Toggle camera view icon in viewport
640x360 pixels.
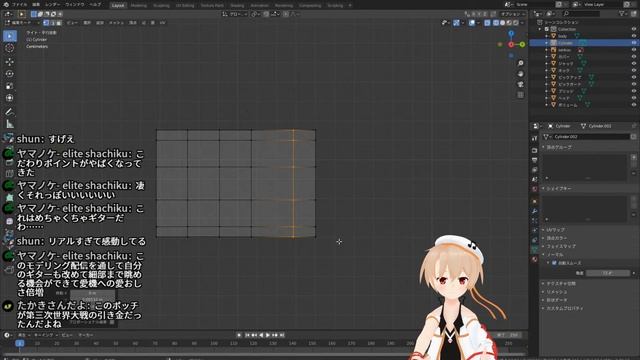(x=520, y=84)
